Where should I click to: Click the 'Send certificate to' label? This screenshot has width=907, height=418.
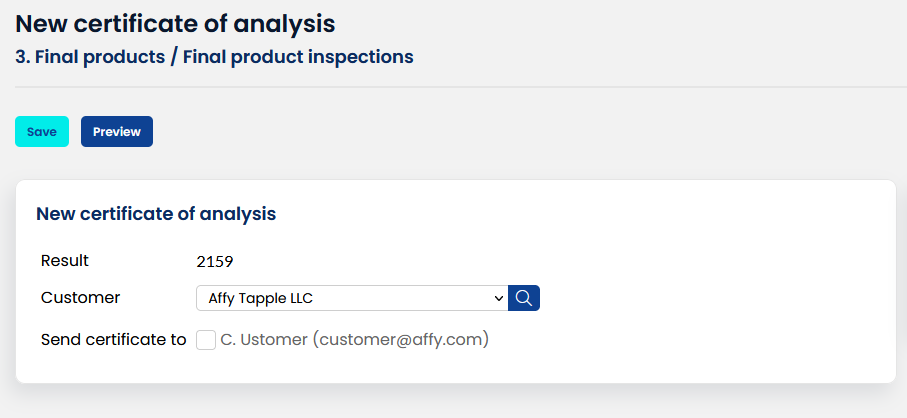click(x=113, y=340)
